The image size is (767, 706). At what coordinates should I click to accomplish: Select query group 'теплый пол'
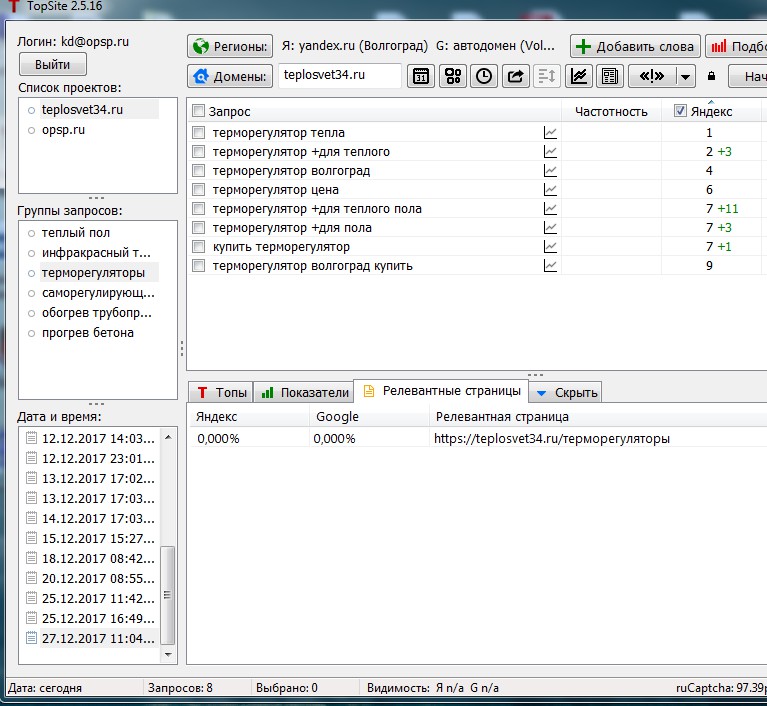coord(76,232)
